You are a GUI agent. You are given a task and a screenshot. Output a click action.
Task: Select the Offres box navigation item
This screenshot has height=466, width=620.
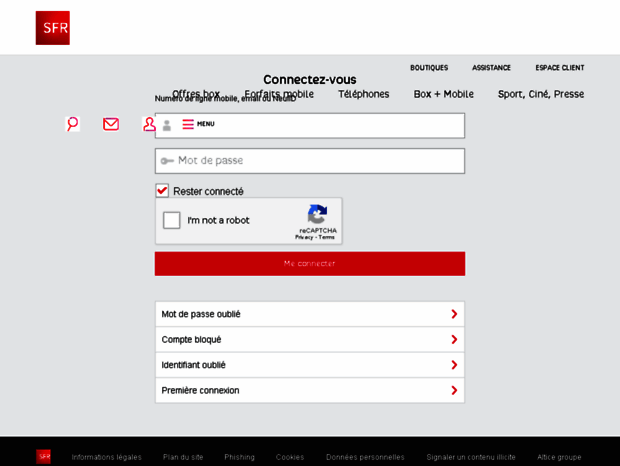196,94
